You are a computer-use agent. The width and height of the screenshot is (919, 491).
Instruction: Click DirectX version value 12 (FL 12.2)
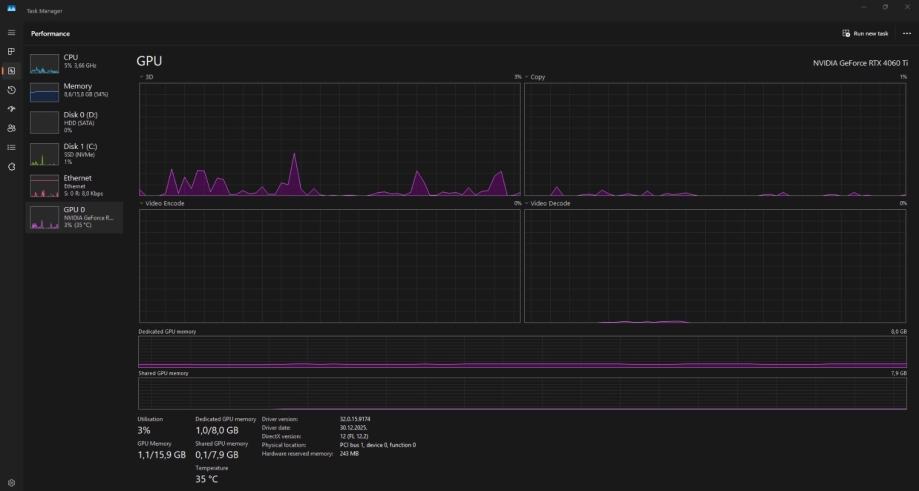pyautogui.click(x=354, y=437)
